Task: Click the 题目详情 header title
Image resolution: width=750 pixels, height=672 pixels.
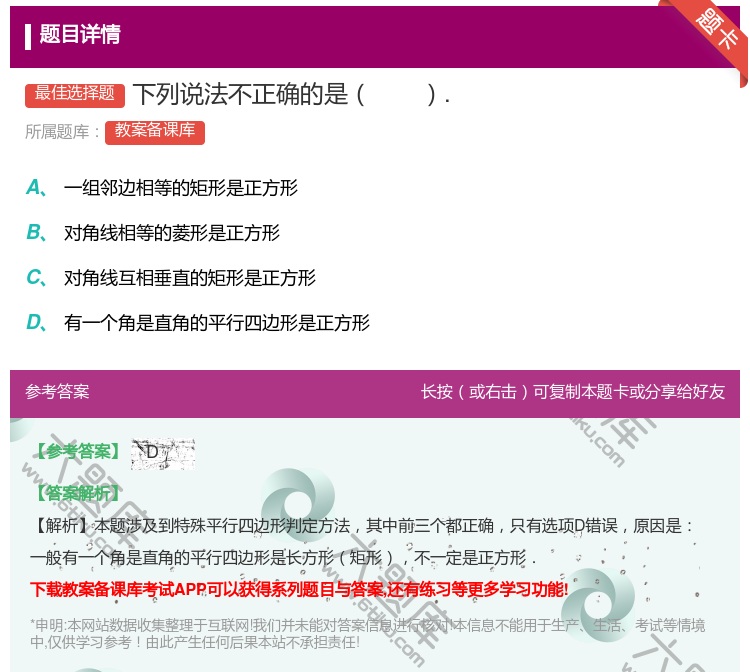Action: pyautogui.click(x=80, y=34)
